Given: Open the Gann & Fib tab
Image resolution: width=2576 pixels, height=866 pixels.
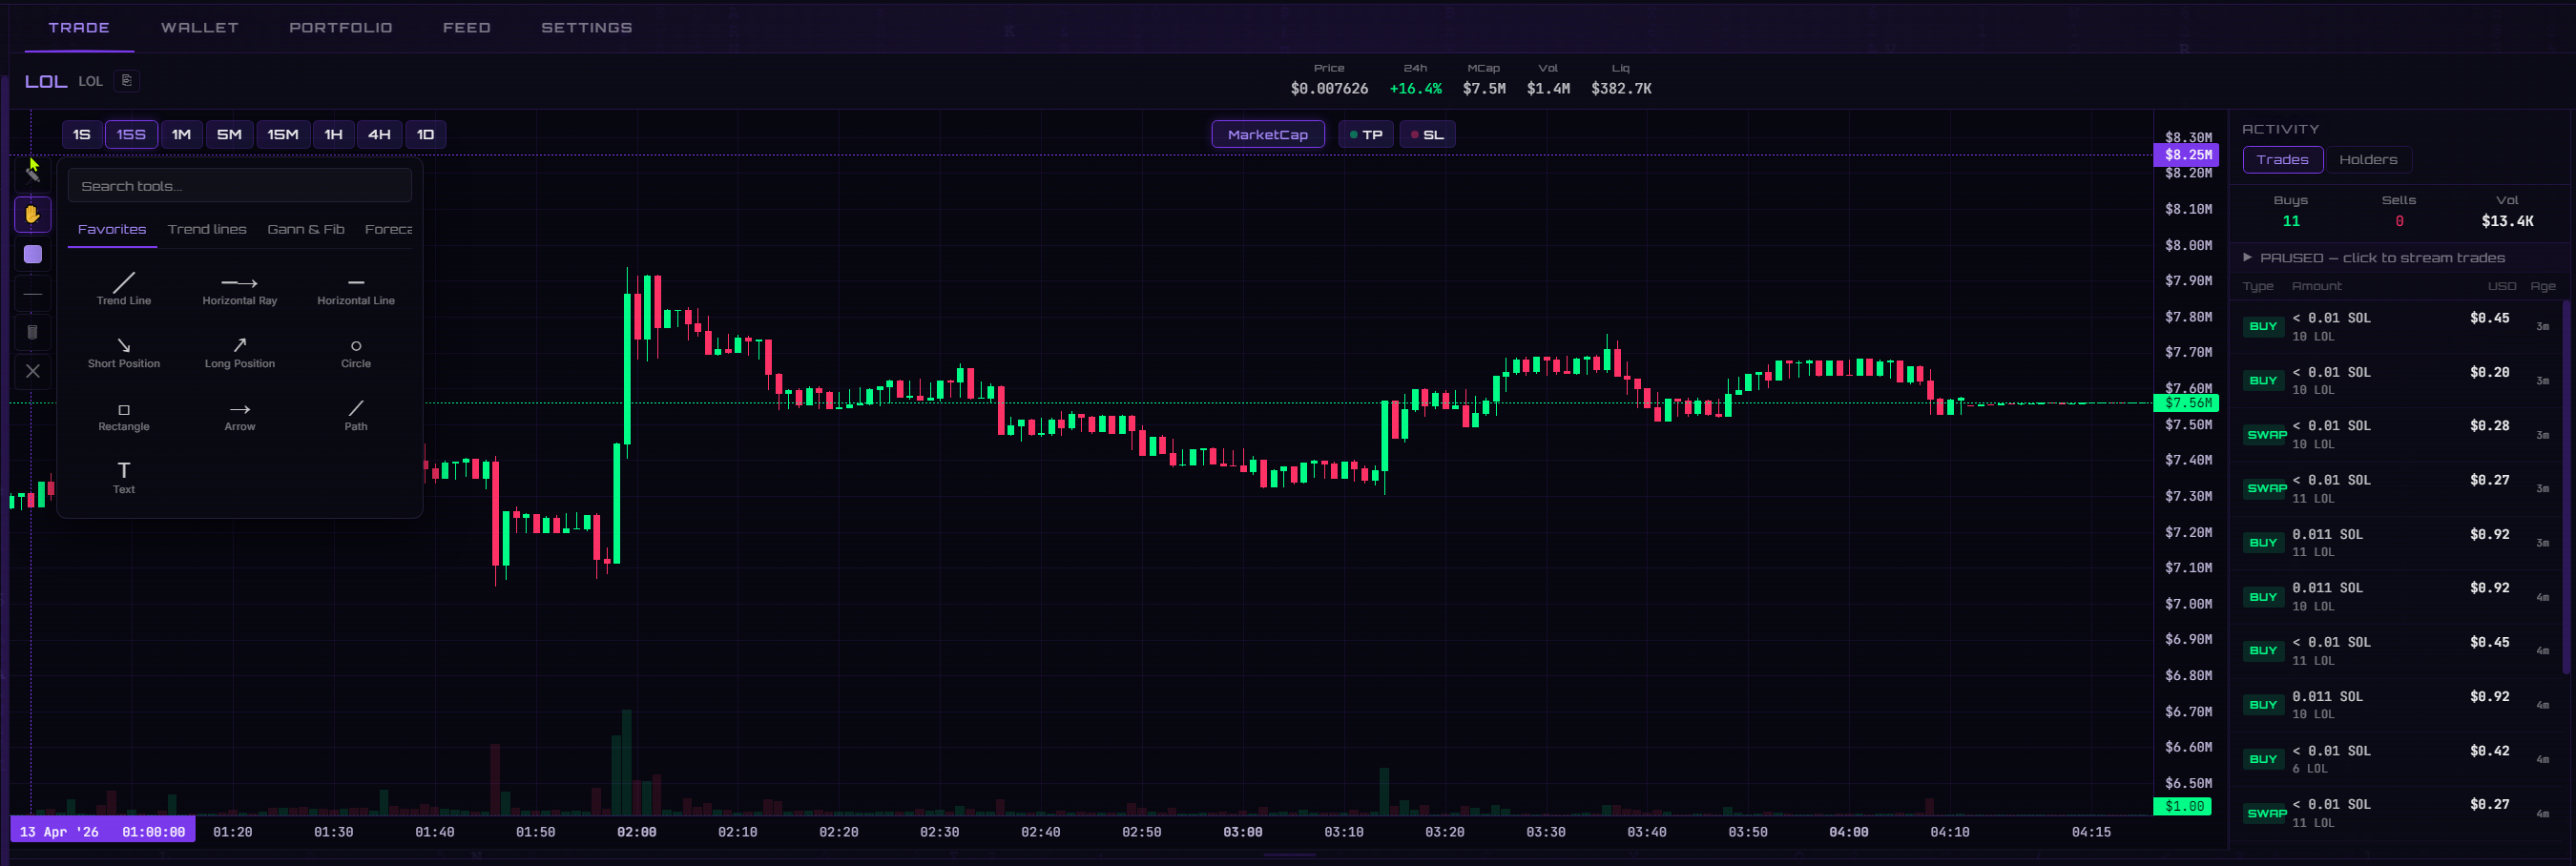Looking at the screenshot, I should [x=306, y=229].
